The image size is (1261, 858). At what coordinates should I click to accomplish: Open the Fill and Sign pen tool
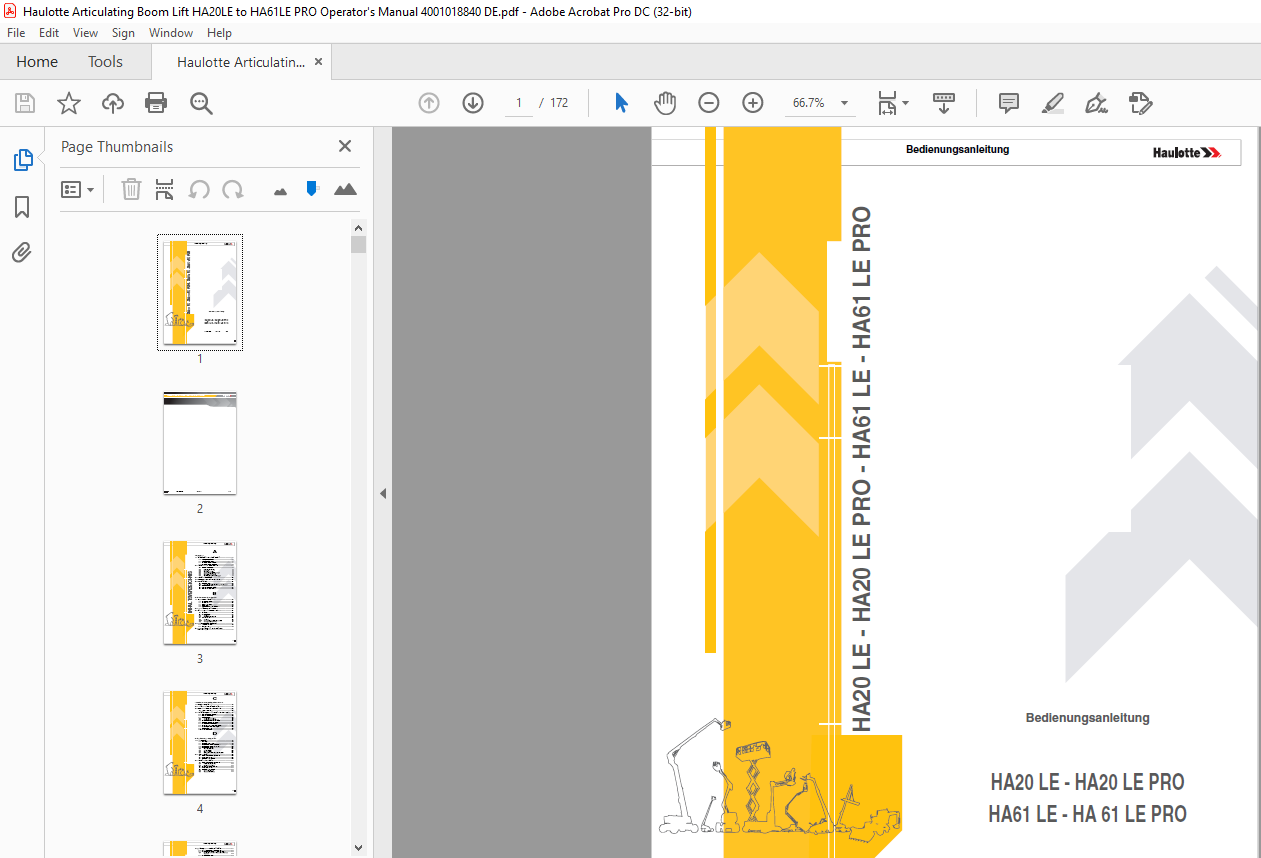(1096, 103)
